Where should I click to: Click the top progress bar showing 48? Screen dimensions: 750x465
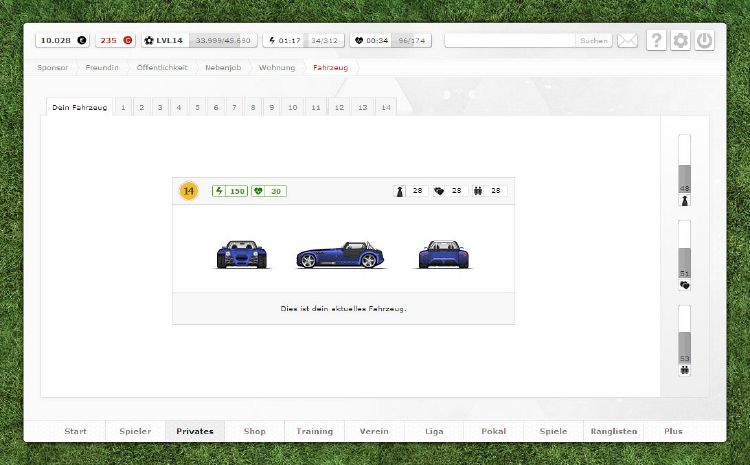(x=684, y=164)
